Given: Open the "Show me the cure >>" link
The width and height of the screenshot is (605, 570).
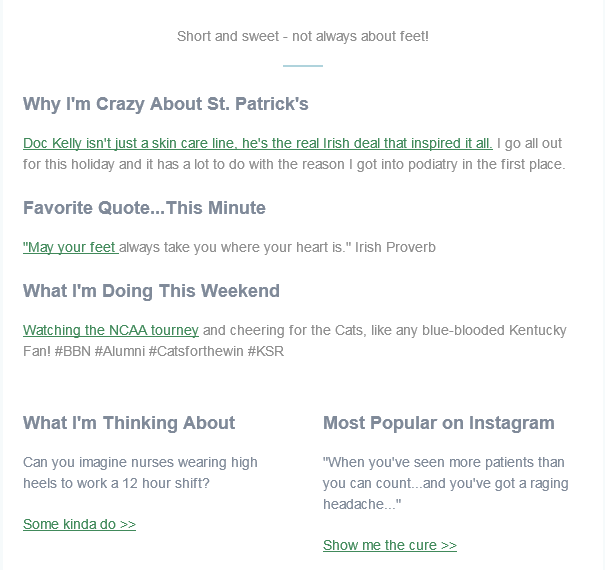Looking at the screenshot, I should click(x=390, y=545).
